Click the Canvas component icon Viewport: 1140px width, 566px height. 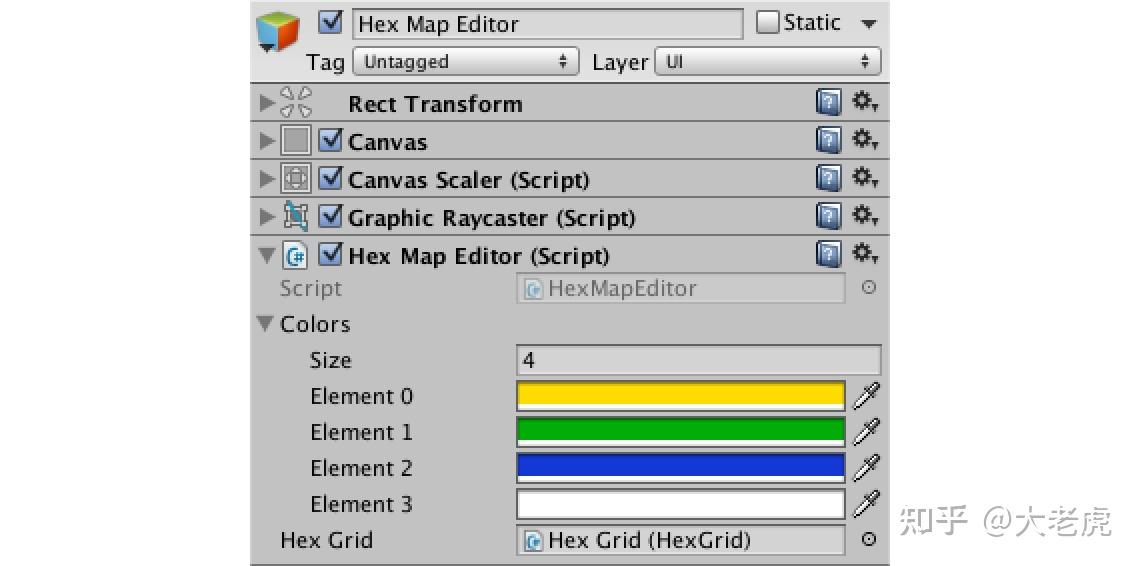[x=296, y=141]
